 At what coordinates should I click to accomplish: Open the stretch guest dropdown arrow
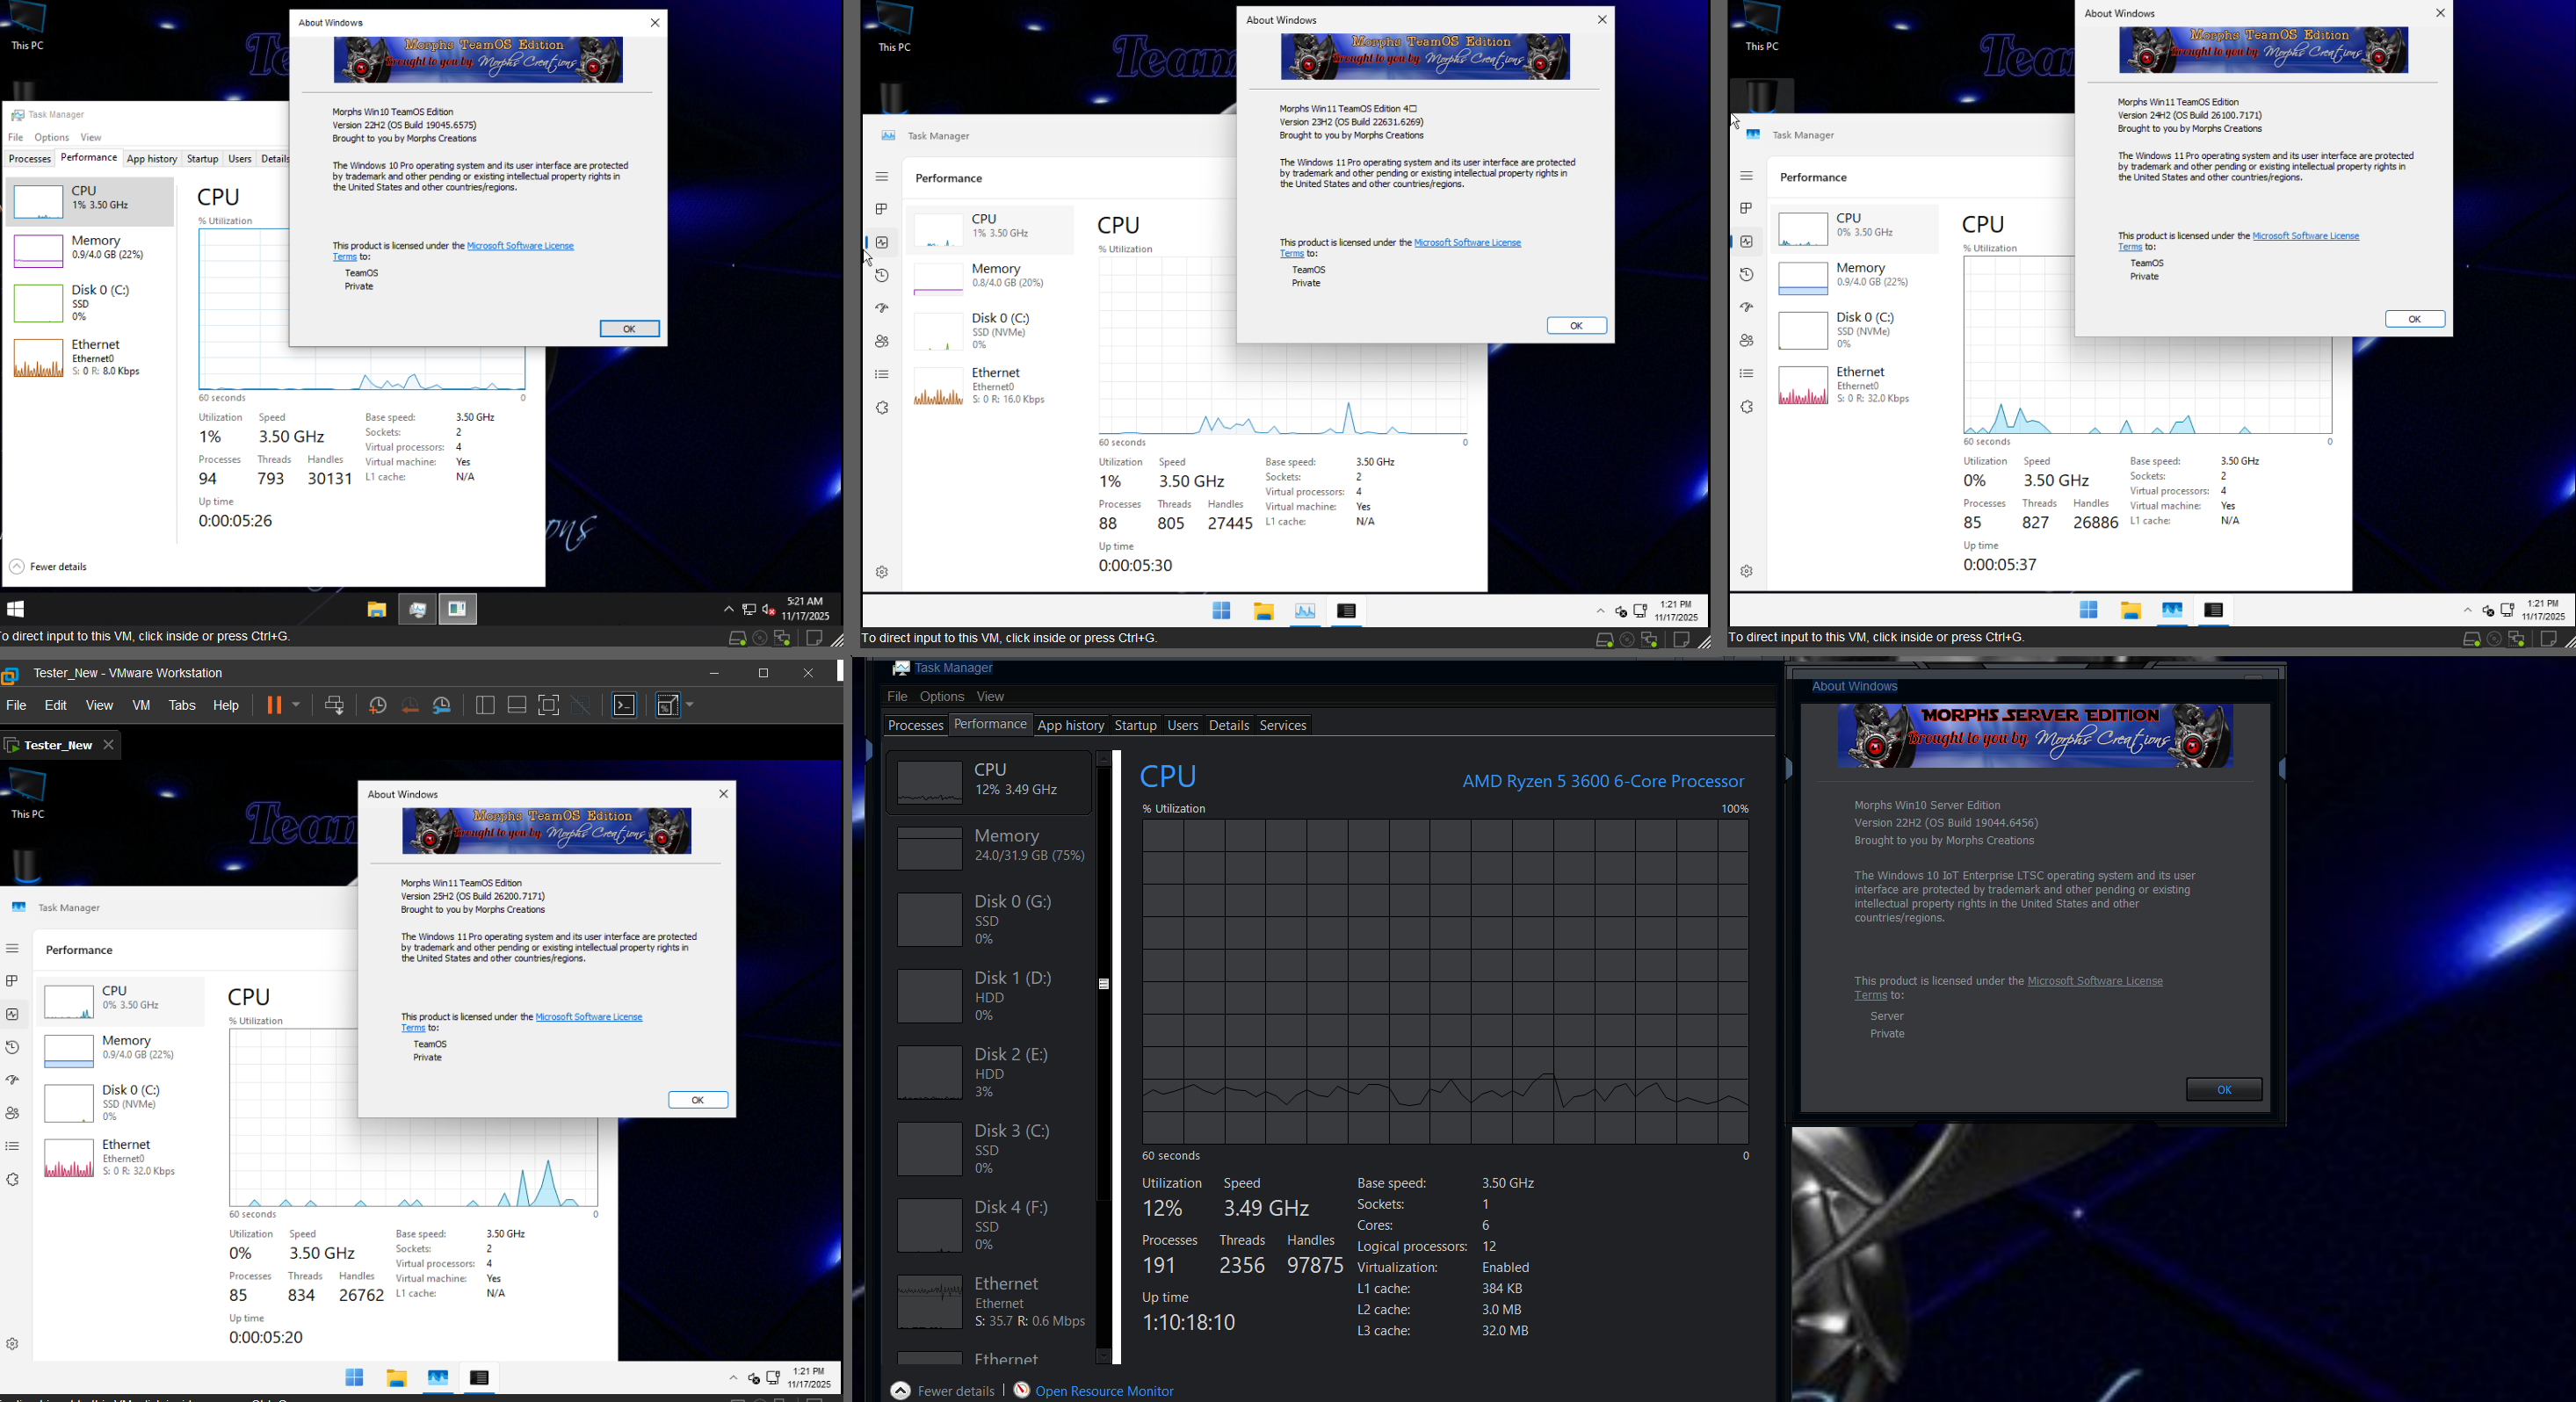(x=690, y=705)
